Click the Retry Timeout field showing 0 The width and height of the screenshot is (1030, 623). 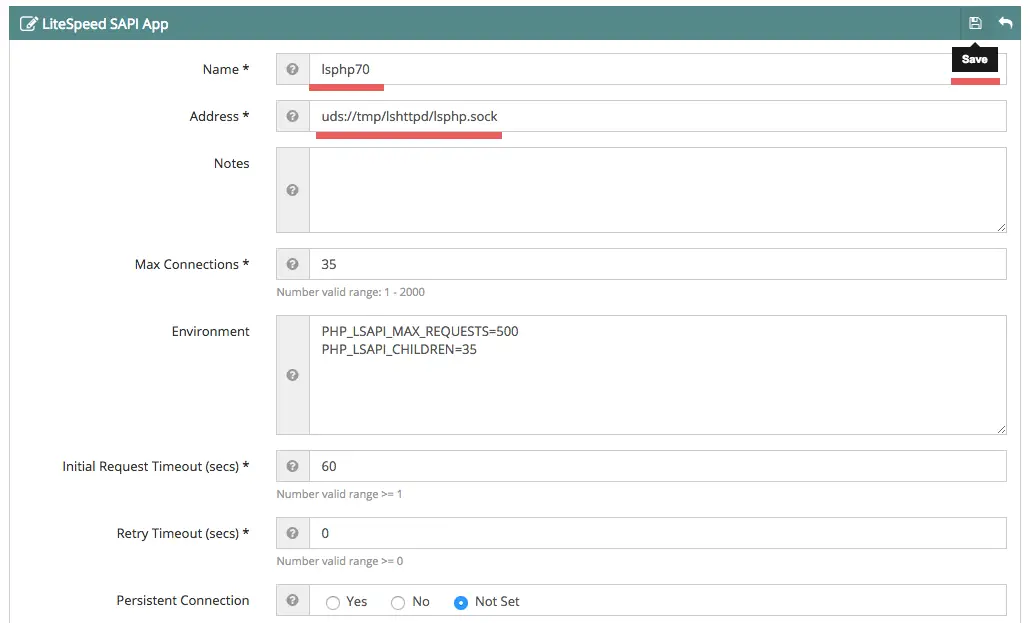(658, 533)
